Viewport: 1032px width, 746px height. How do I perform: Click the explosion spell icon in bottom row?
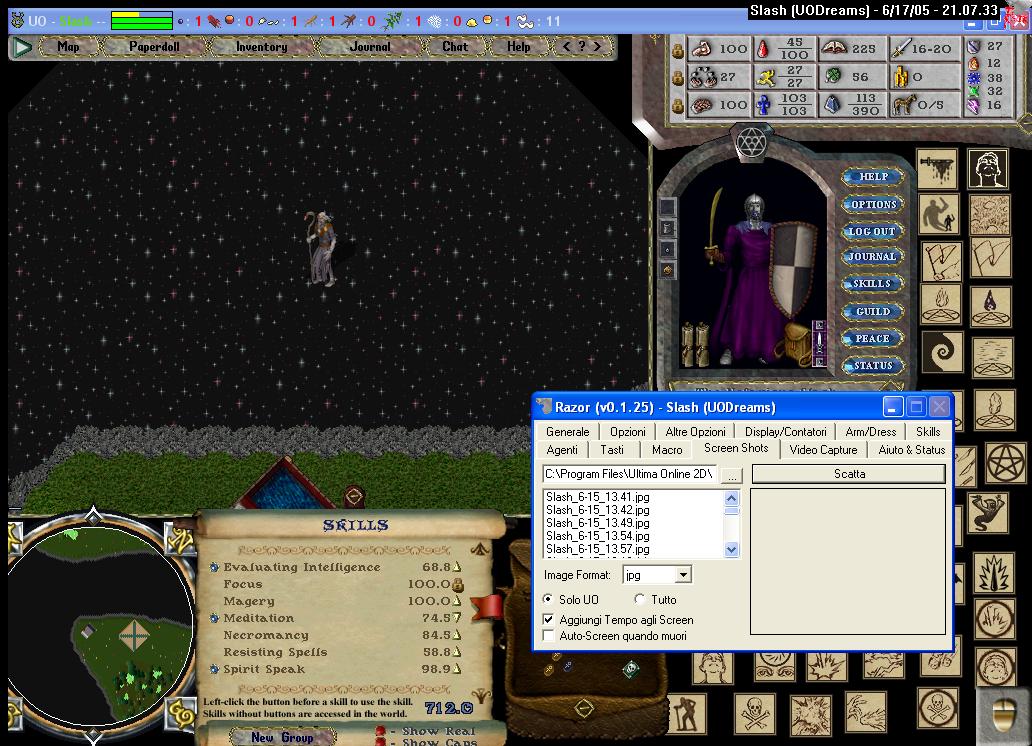pyautogui.click(x=811, y=714)
